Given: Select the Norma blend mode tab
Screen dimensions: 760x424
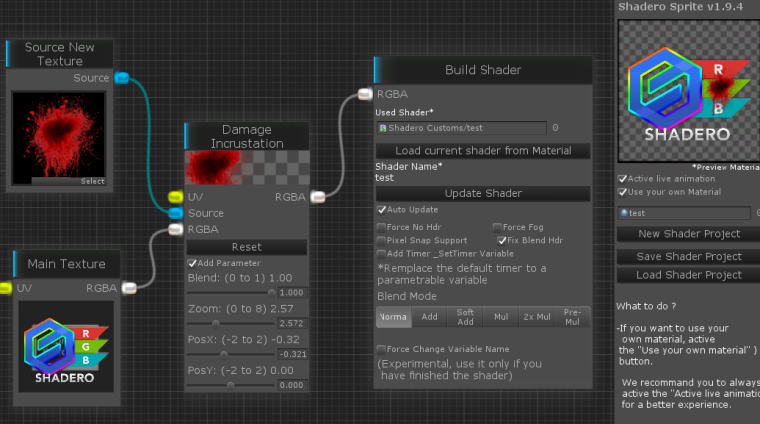Looking at the screenshot, I should click(x=394, y=317).
